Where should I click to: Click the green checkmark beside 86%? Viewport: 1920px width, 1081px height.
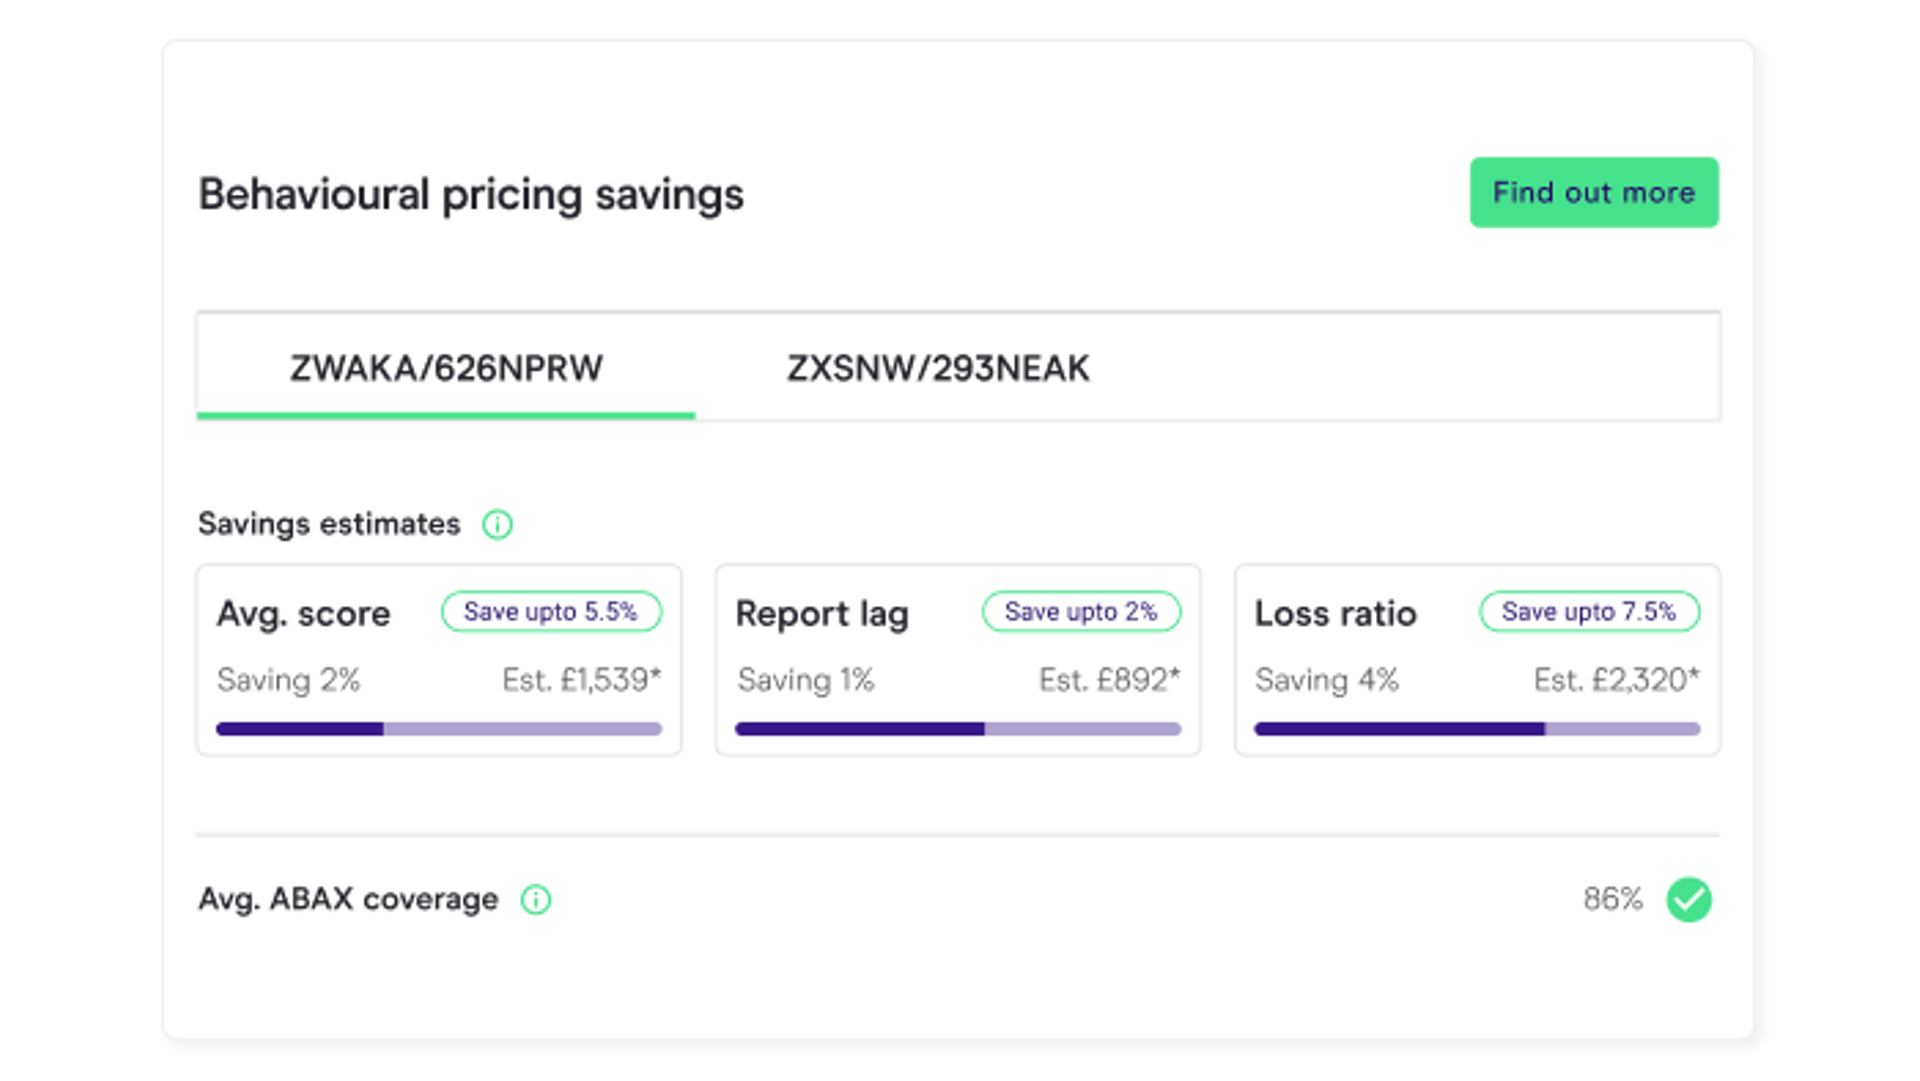coord(1690,899)
